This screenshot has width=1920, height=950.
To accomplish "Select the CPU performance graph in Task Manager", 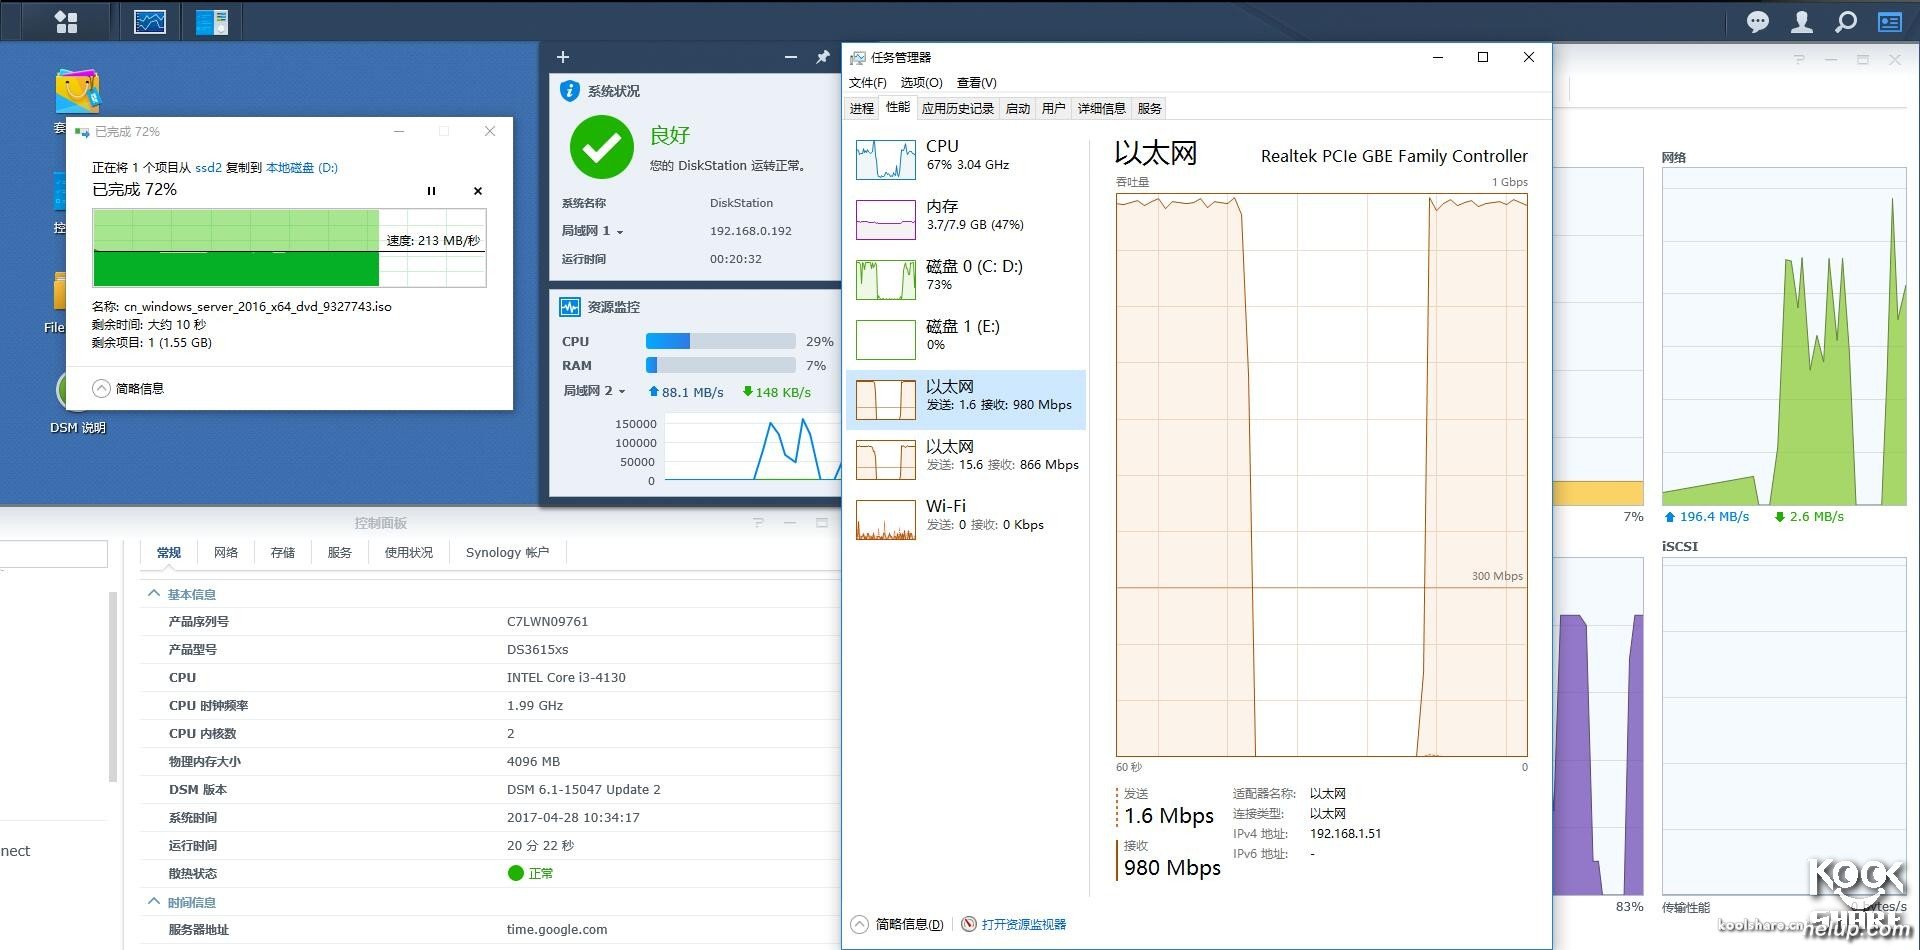I will tap(966, 160).
